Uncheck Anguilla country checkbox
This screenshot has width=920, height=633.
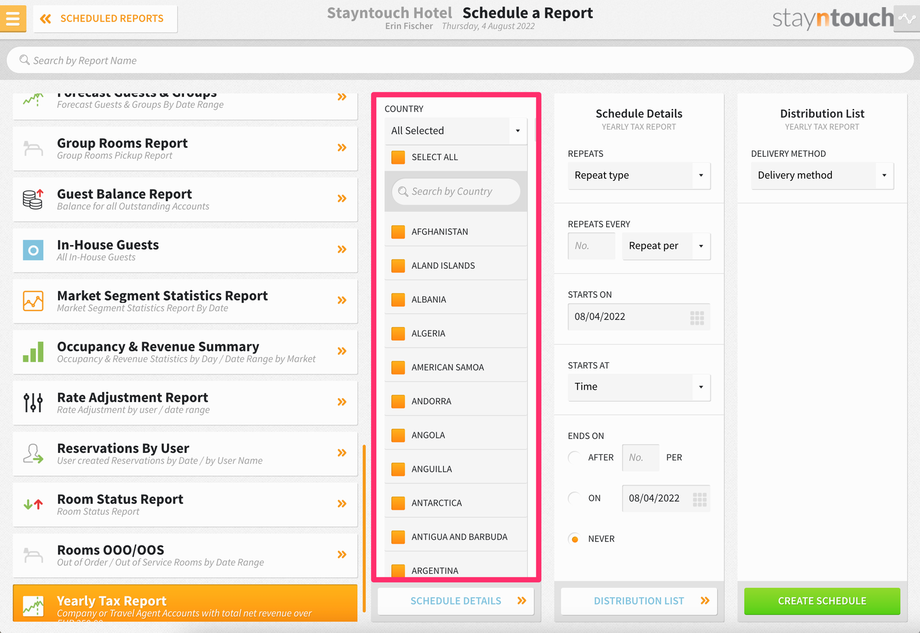coord(398,469)
